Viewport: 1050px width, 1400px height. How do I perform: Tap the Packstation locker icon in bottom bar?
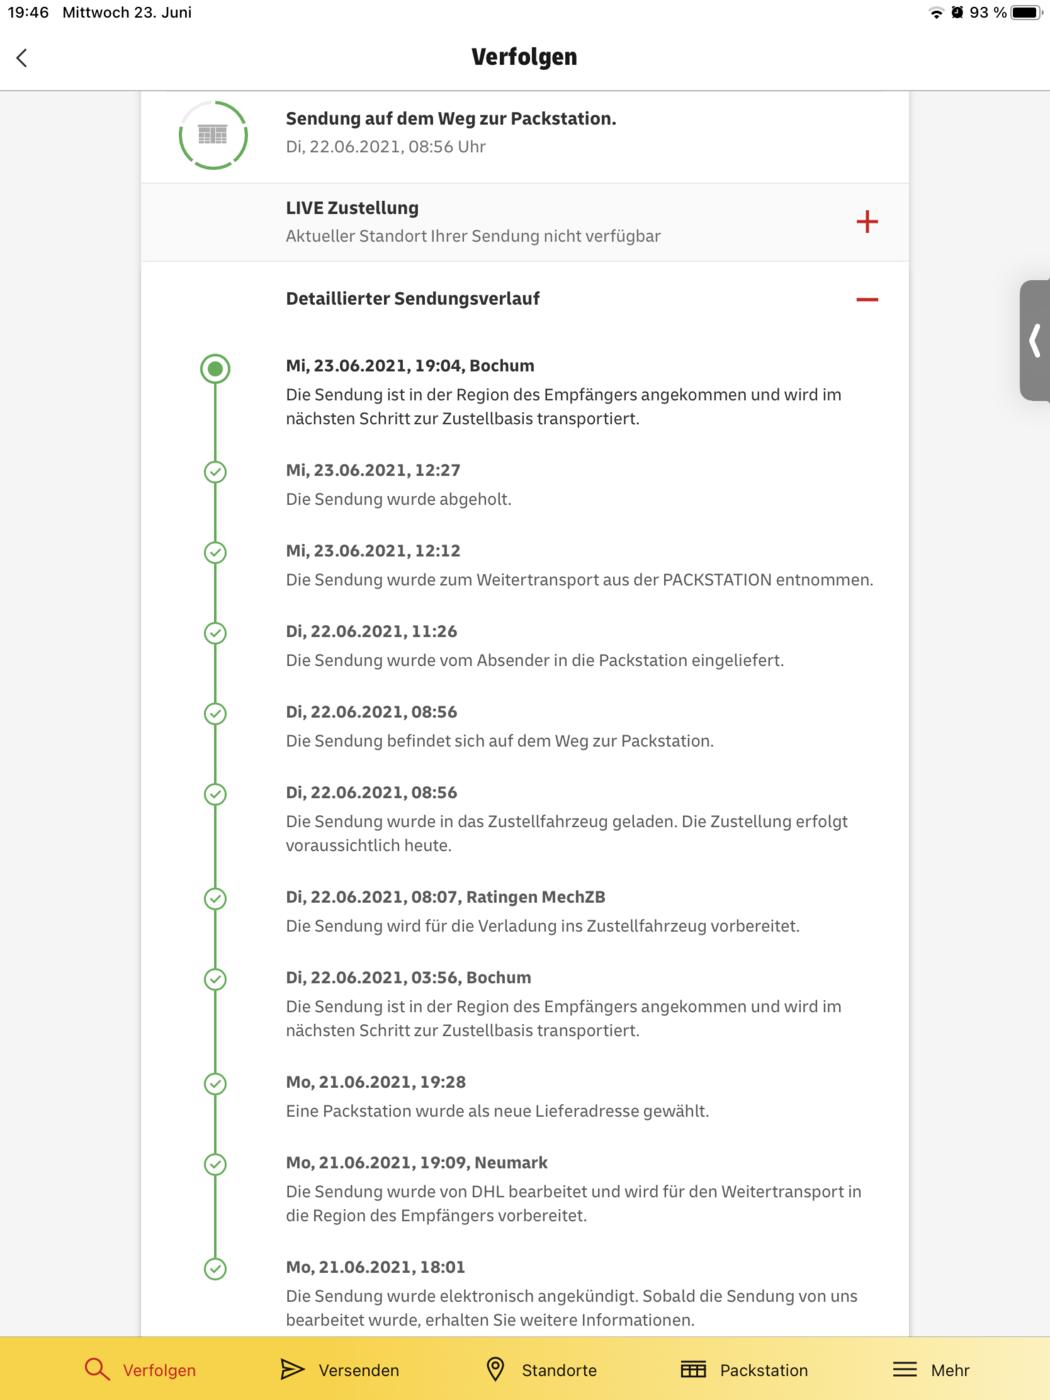(x=693, y=1369)
